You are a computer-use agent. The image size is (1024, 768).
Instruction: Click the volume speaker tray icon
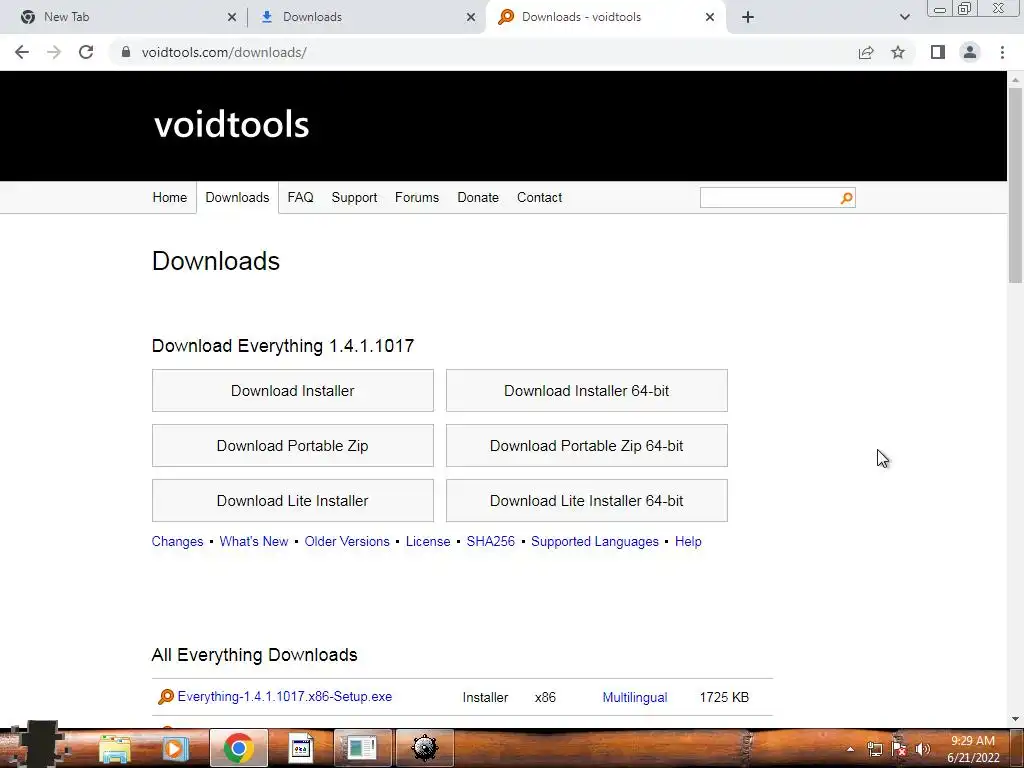pos(922,749)
